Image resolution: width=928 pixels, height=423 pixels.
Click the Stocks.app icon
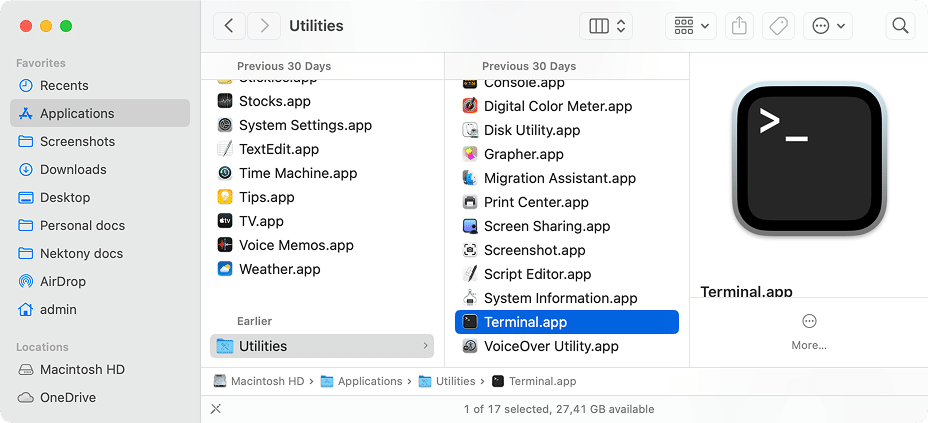click(x=225, y=101)
